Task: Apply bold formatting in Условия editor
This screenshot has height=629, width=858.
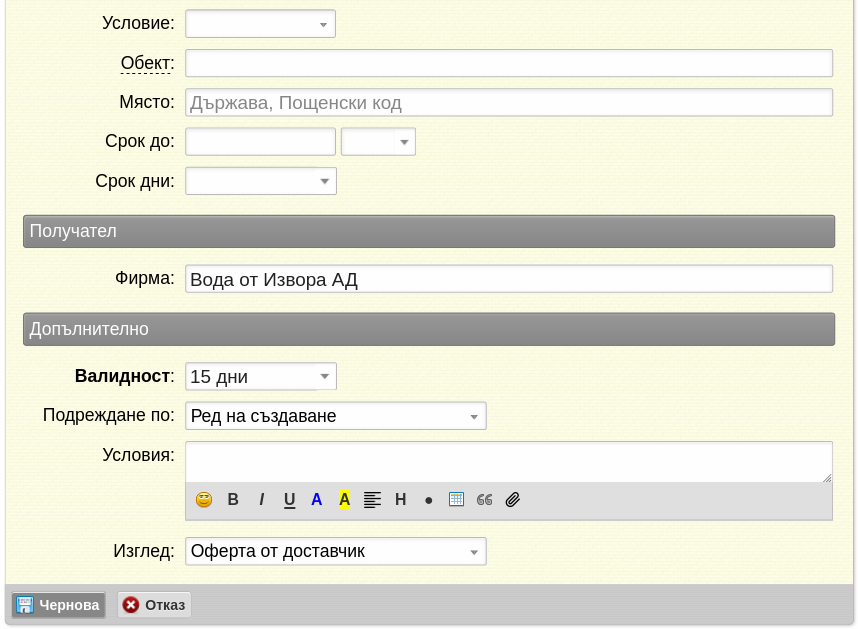Action: [x=233, y=499]
